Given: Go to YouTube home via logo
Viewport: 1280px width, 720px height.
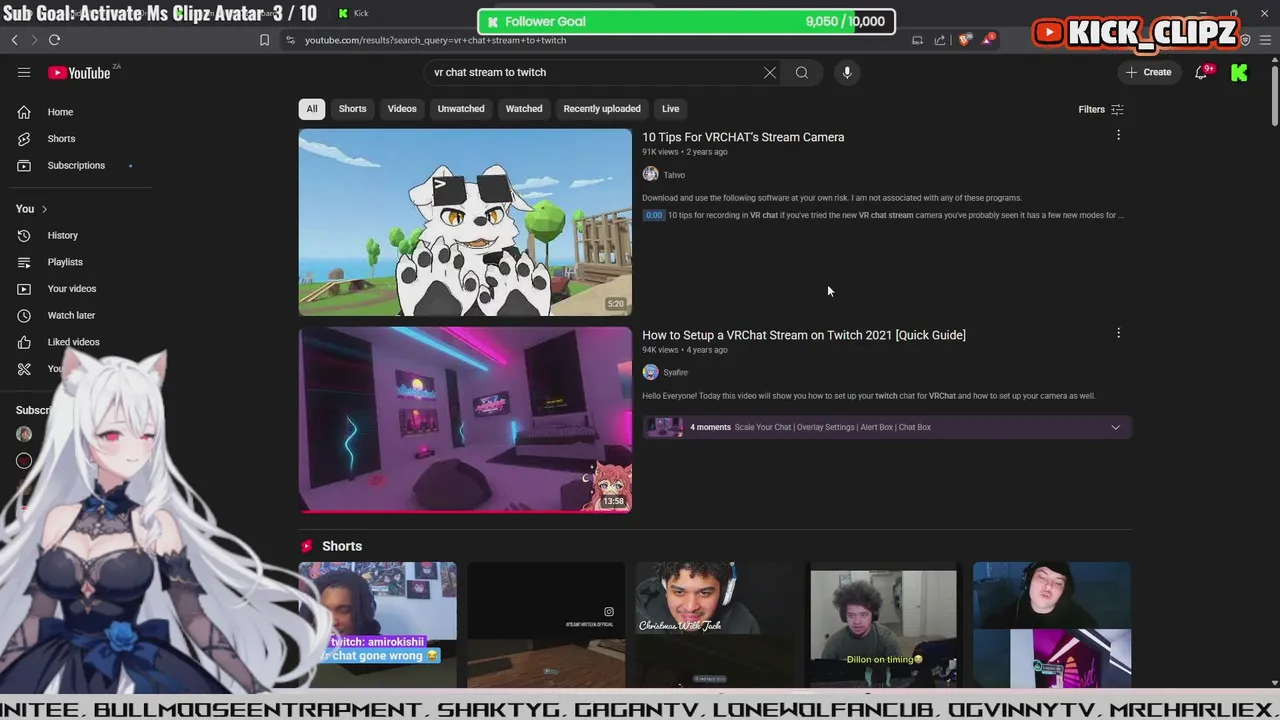Looking at the screenshot, I should pos(80,72).
